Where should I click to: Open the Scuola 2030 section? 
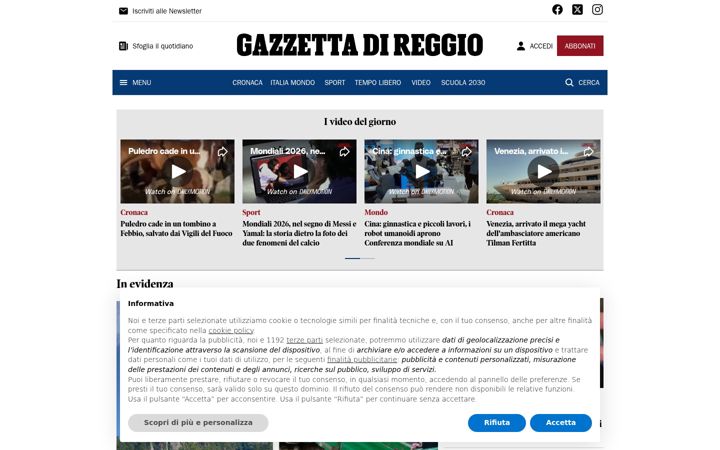(x=463, y=83)
